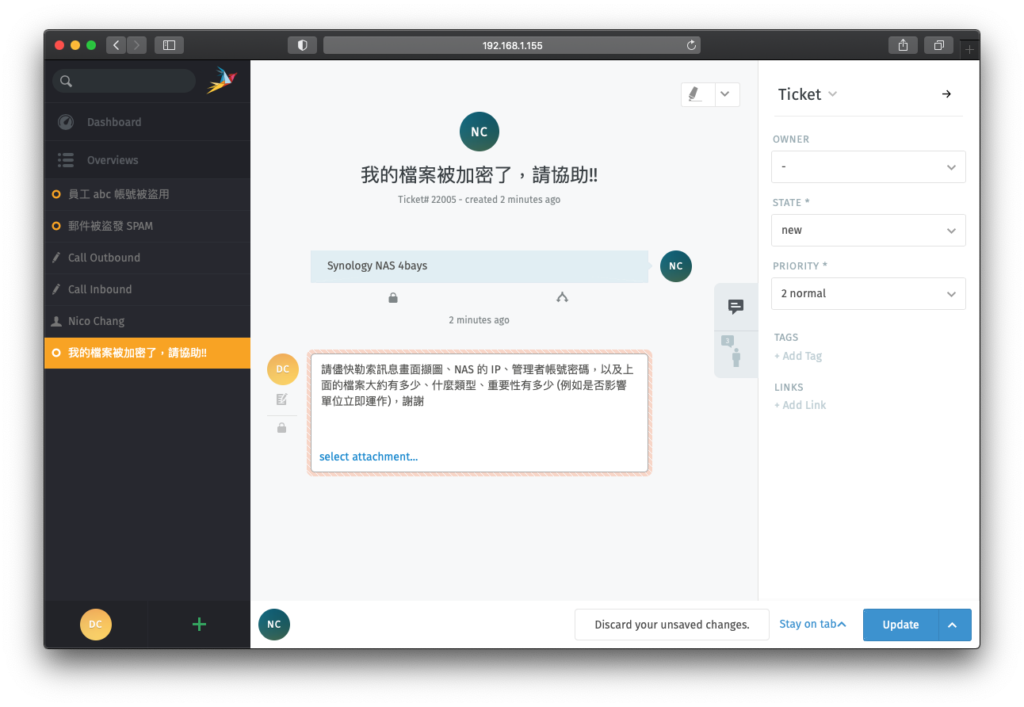Select active ticket 我的檔案被加密了 tab
Viewport: 1024px width, 707px height.
pyautogui.click(x=147, y=353)
